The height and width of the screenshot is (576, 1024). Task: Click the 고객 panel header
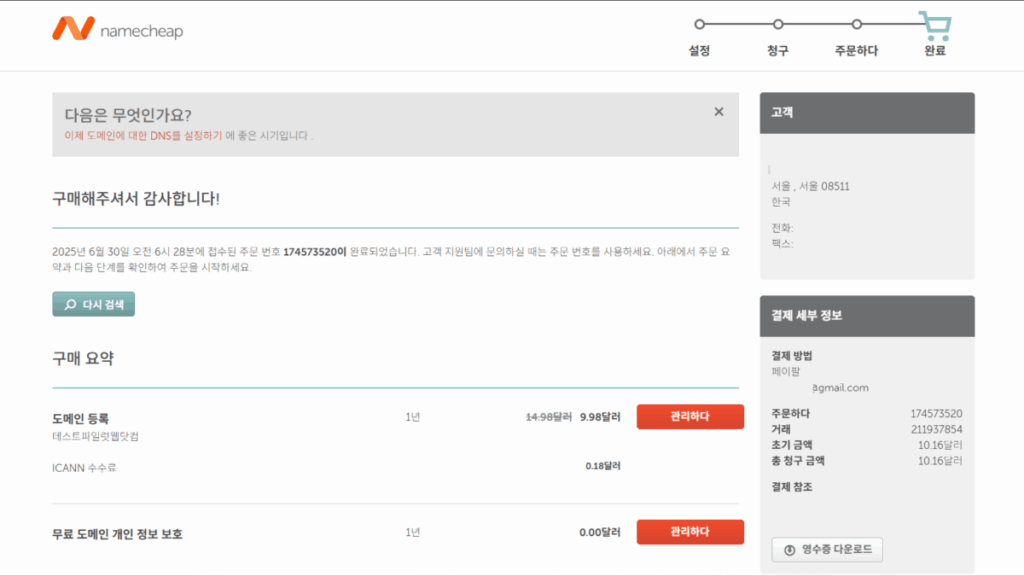tap(866, 112)
